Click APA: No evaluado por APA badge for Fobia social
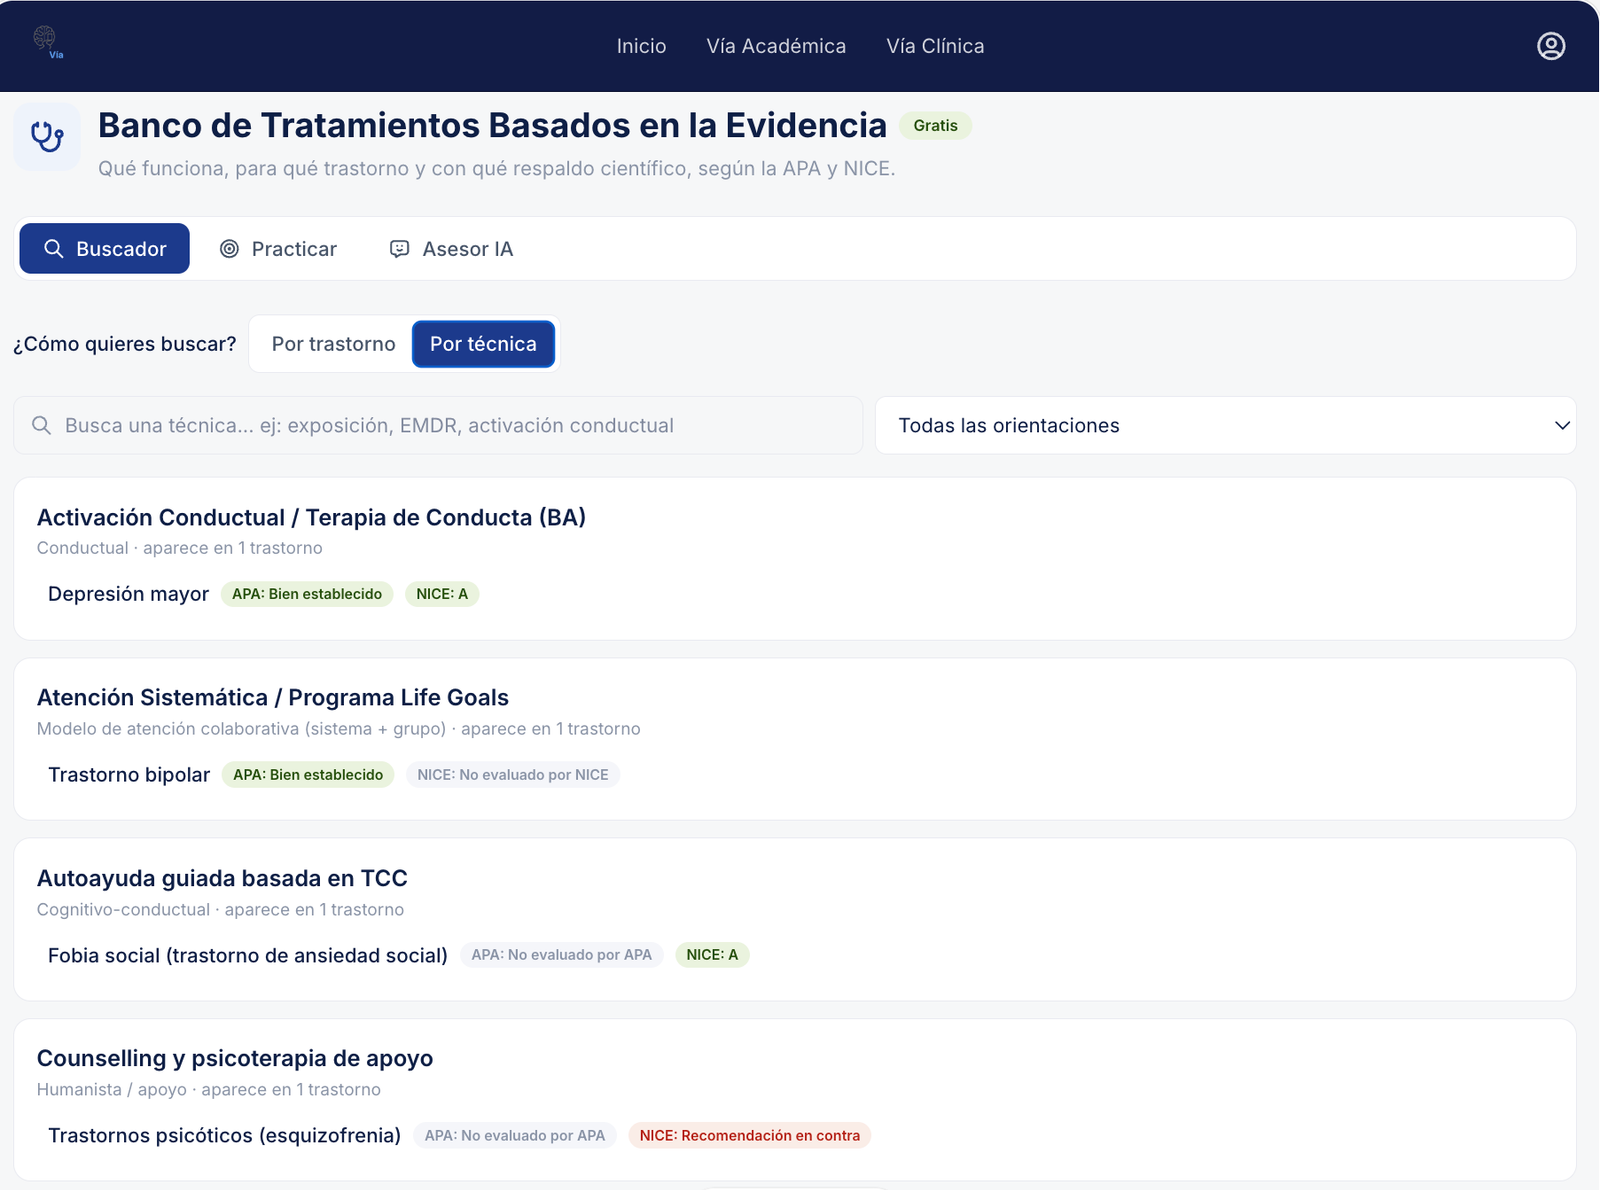The image size is (1600, 1190). [x=561, y=955]
